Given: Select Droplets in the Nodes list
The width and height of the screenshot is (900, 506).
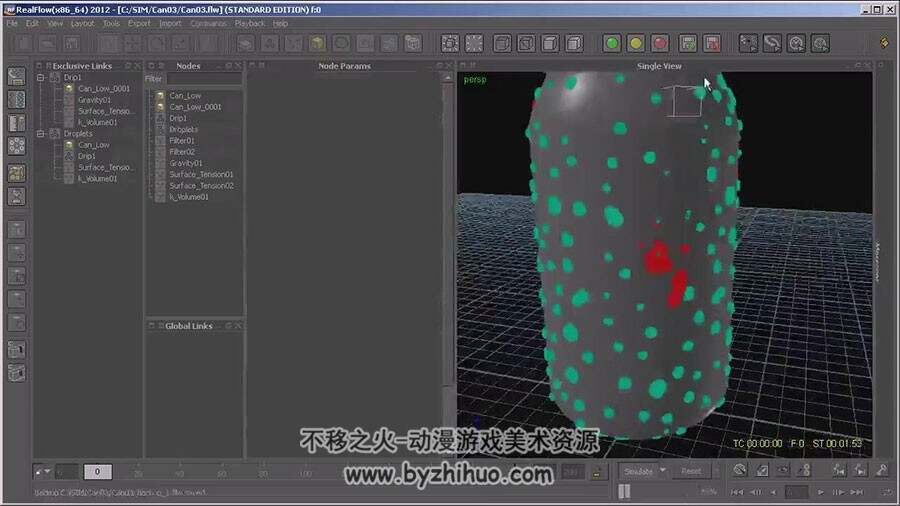Looking at the screenshot, I should pos(183,130).
